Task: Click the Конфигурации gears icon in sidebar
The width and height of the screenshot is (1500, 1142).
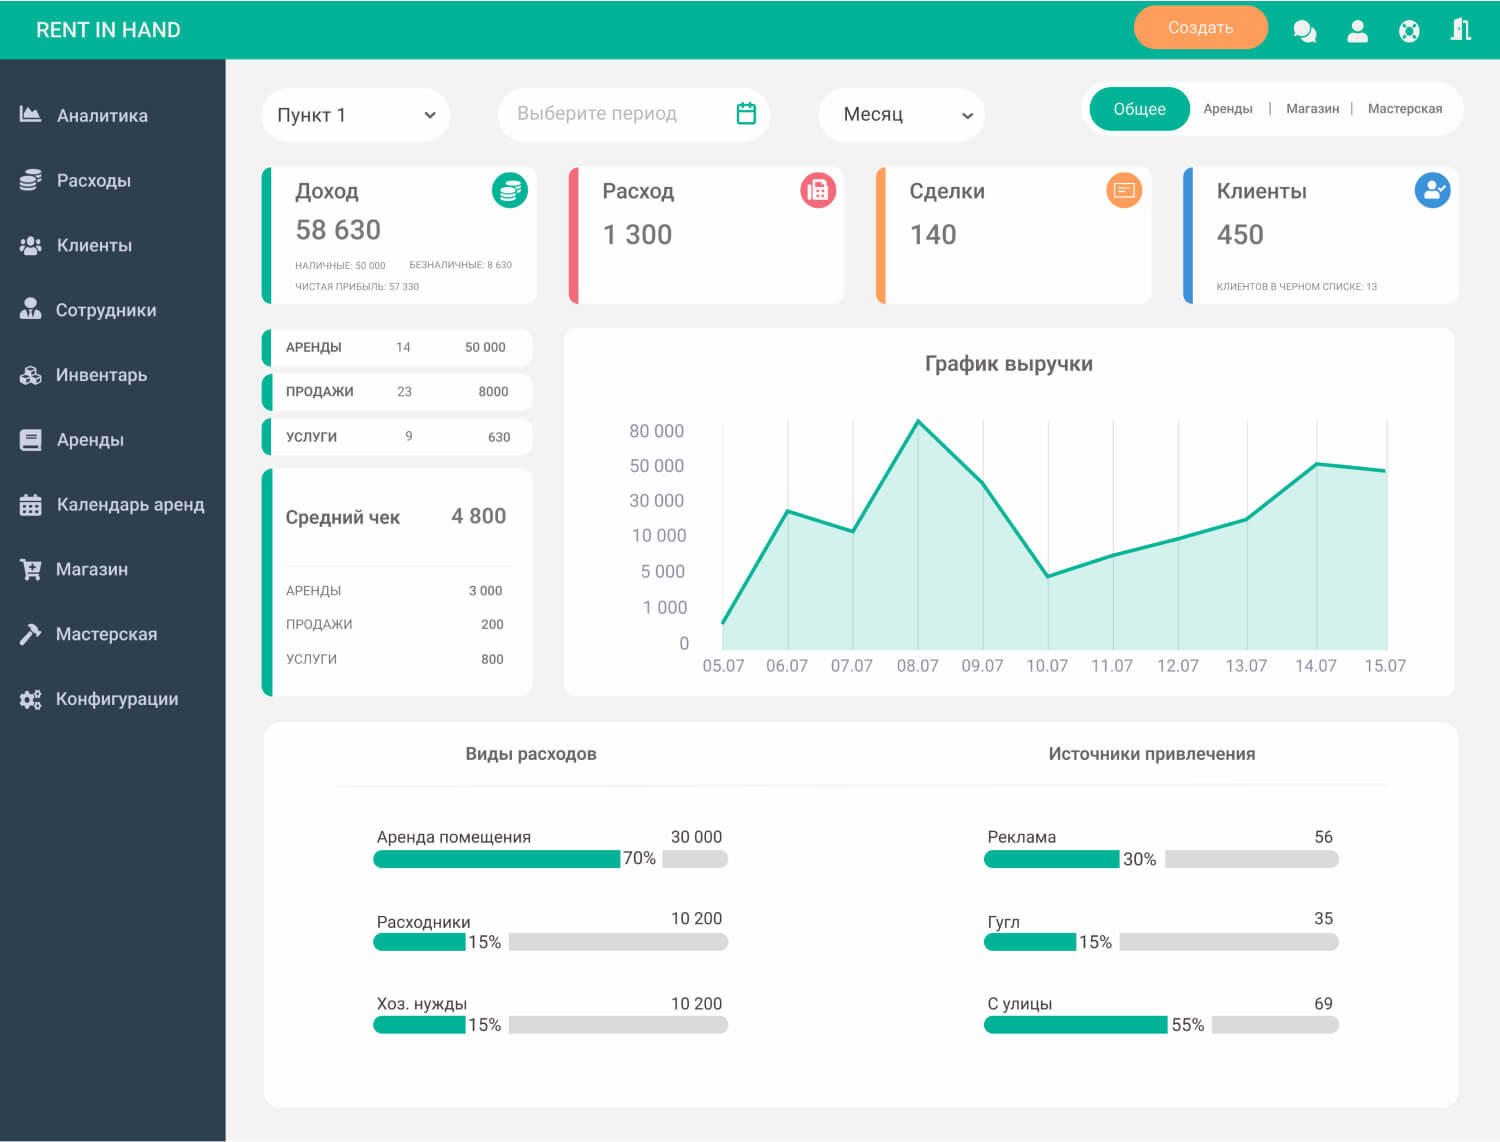Action: [x=30, y=699]
